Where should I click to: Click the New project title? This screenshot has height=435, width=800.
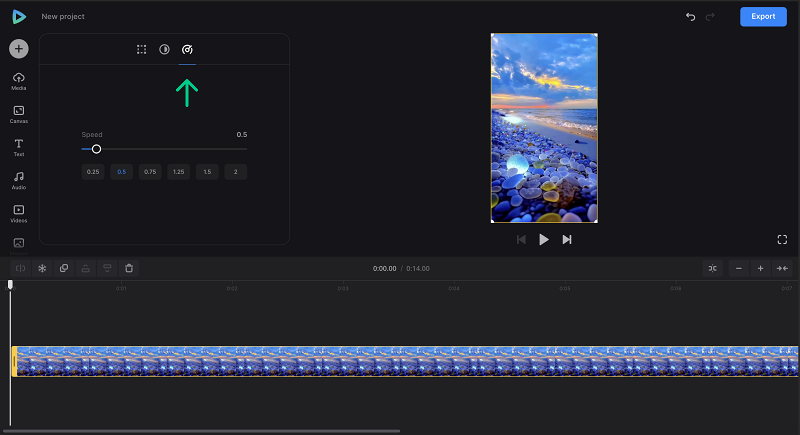click(x=63, y=16)
